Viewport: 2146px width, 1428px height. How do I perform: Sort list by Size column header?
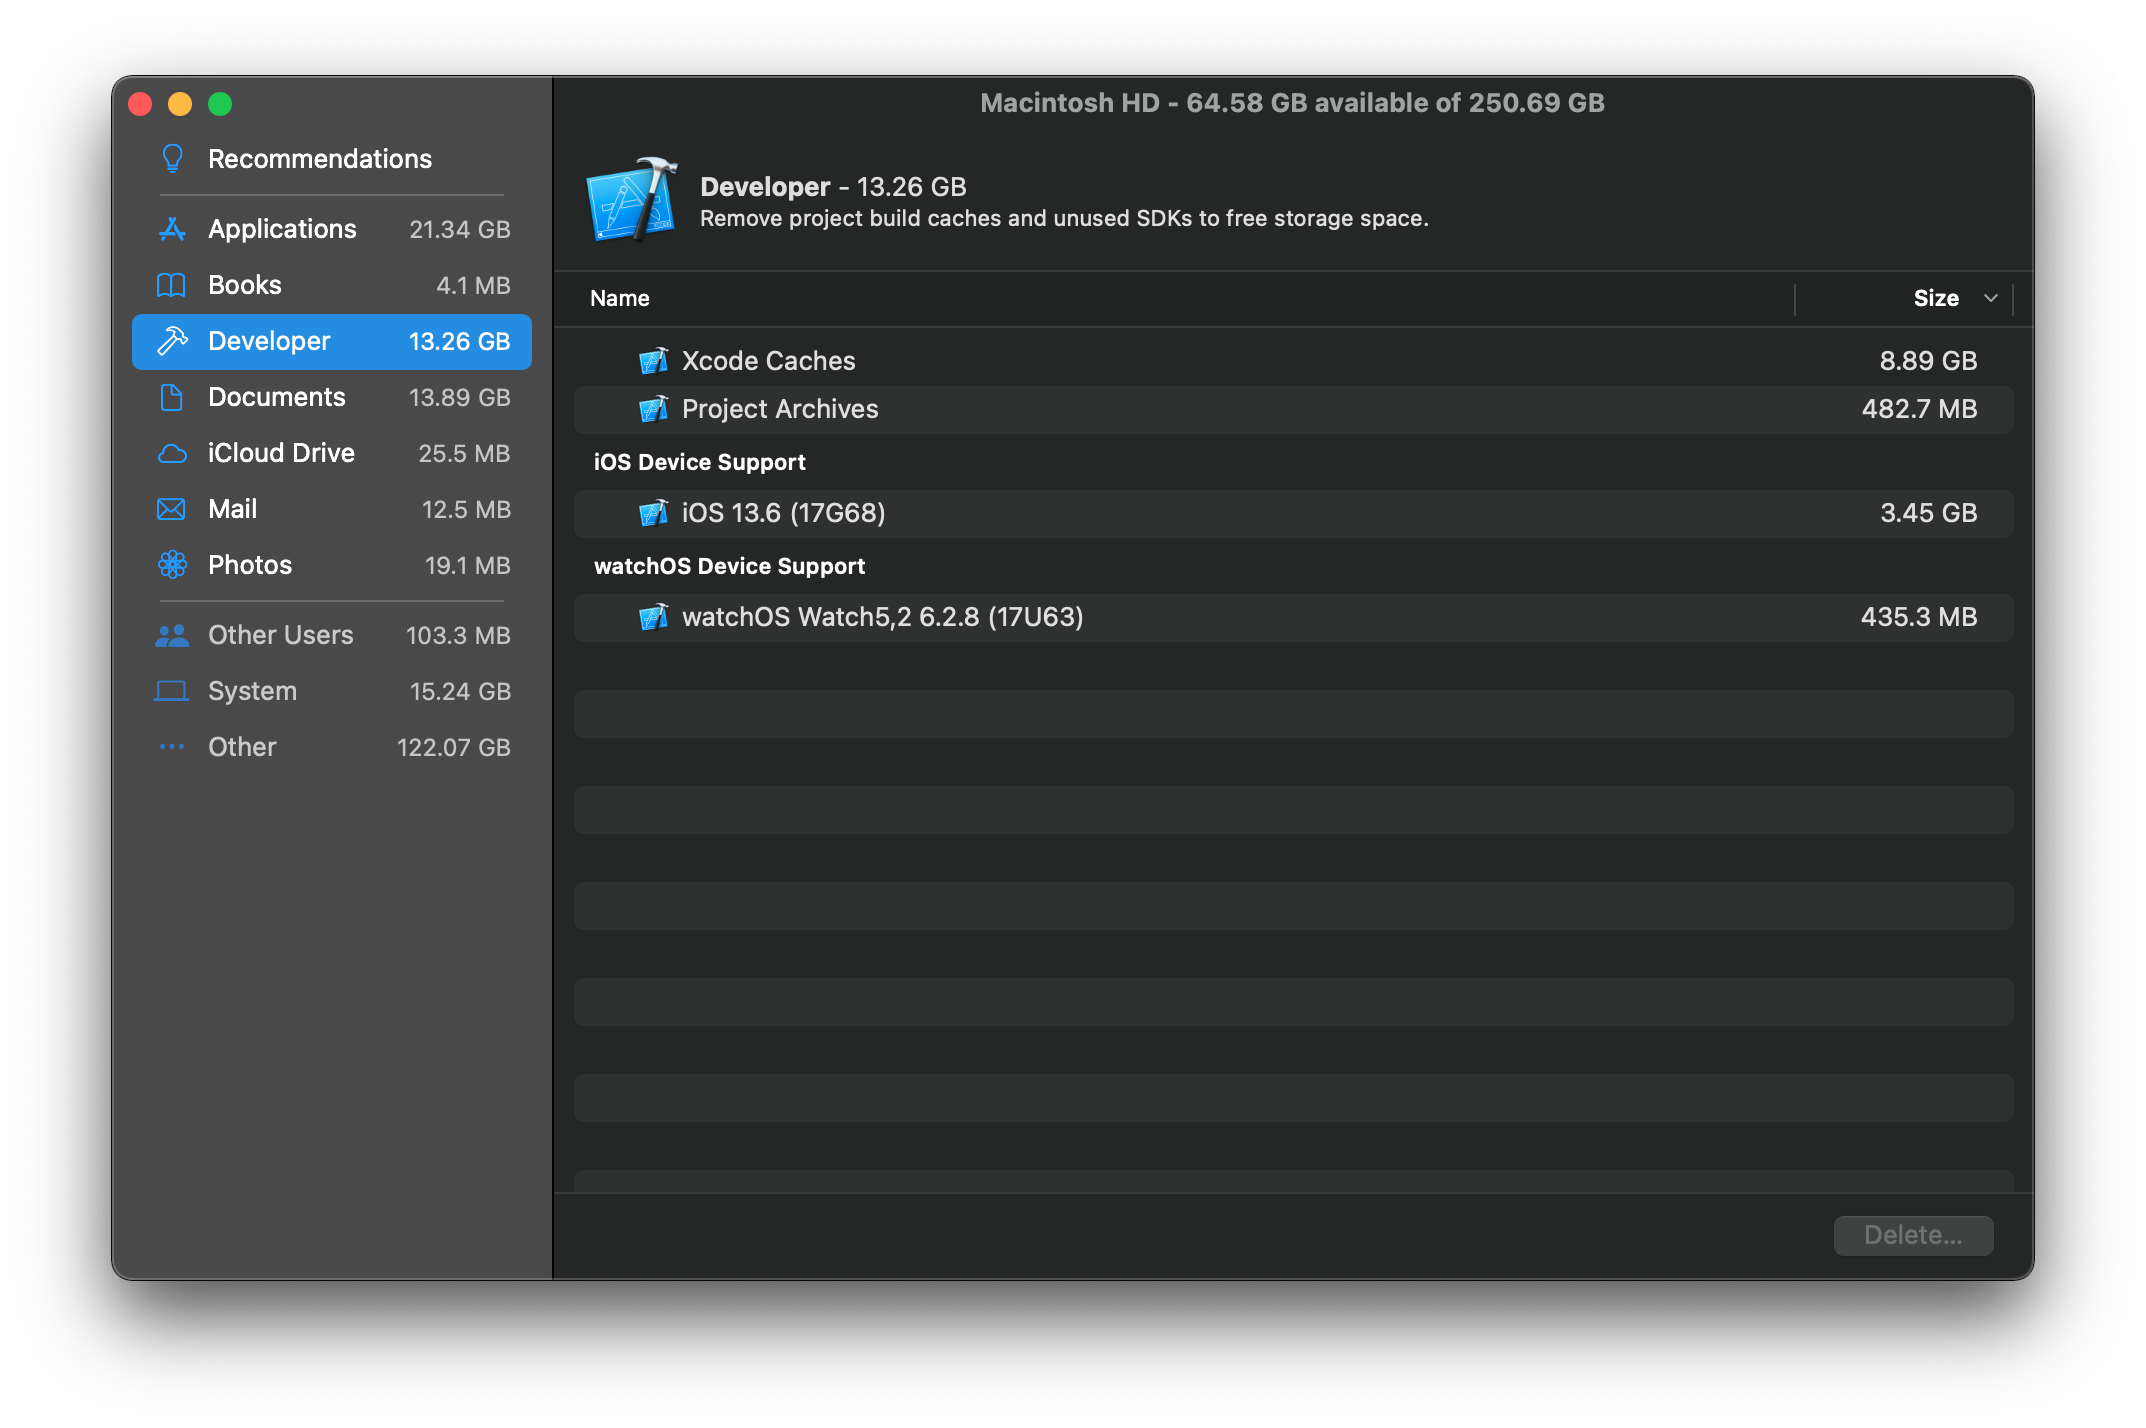tap(1935, 298)
